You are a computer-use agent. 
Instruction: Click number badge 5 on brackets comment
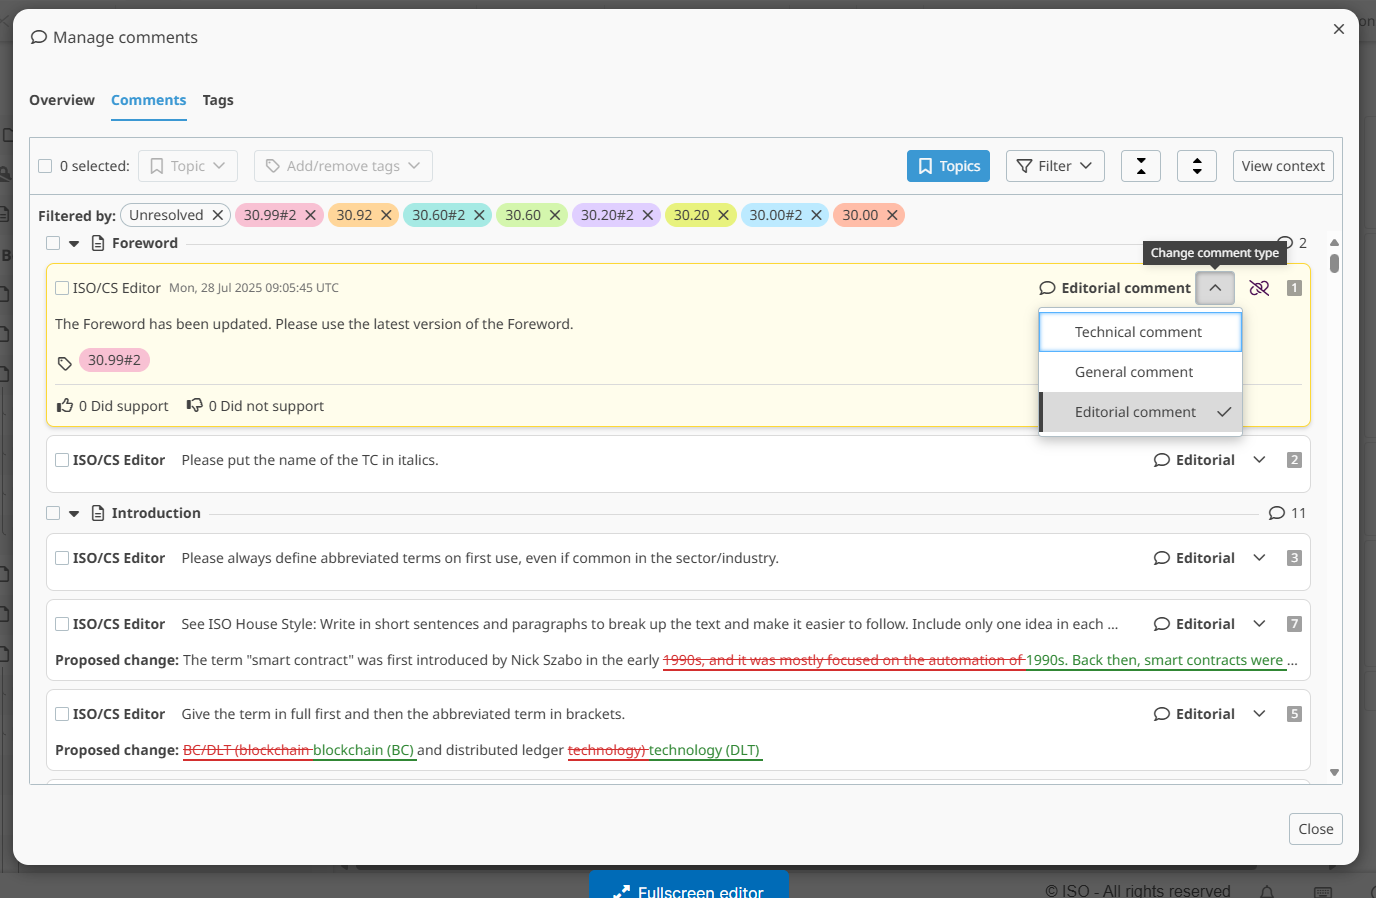click(x=1294, y=714)
